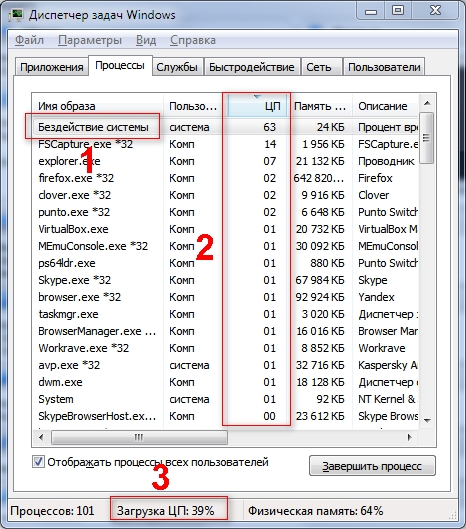466x529 pixels.
Task: Select the firefox.exe *32 process row
Action: 225,178
